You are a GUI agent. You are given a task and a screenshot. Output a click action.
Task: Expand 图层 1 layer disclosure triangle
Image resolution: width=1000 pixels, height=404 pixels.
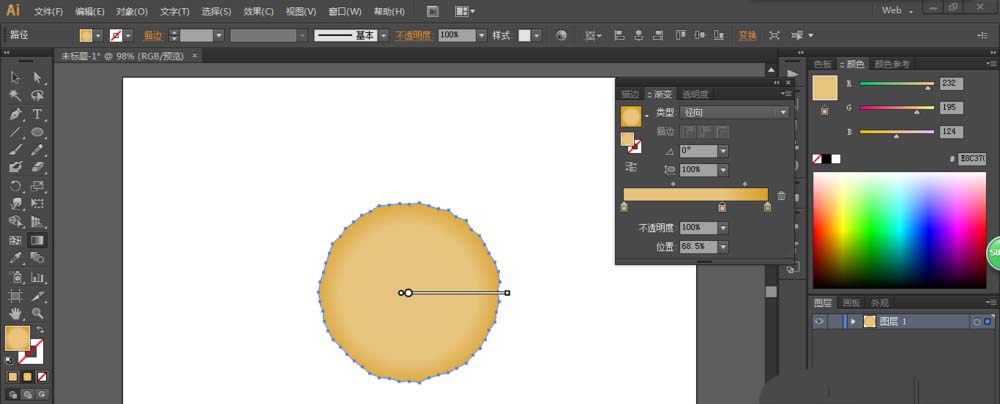pyautogui.click(x=853, y=322)
